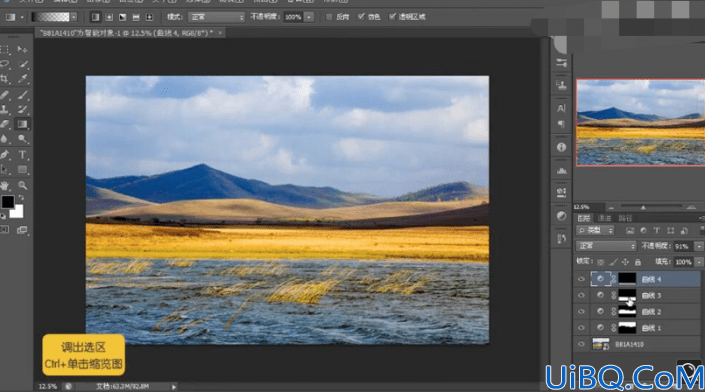Image resolution: width=705 pixels, height=392 pixels.
Task: Select the Zoom tool
Action: tap(22, 185)
